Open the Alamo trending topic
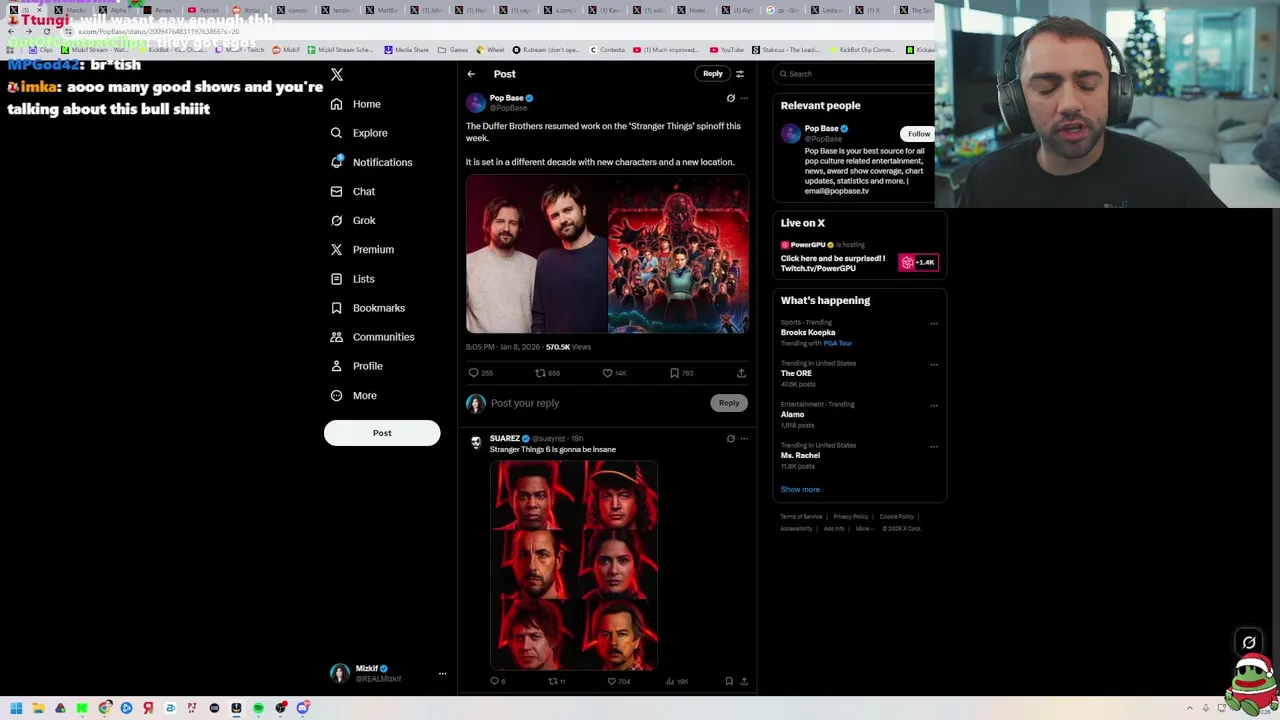 tap(793, 414)
